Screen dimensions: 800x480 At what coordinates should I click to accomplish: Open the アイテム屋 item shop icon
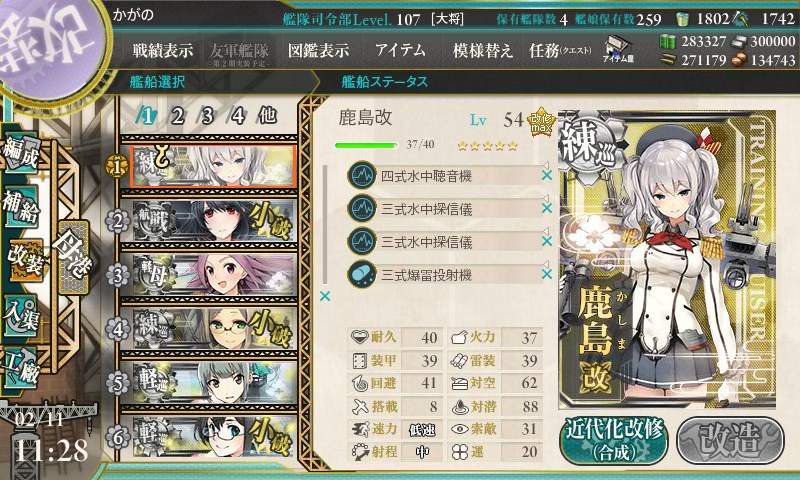click(x=618, y=49)
